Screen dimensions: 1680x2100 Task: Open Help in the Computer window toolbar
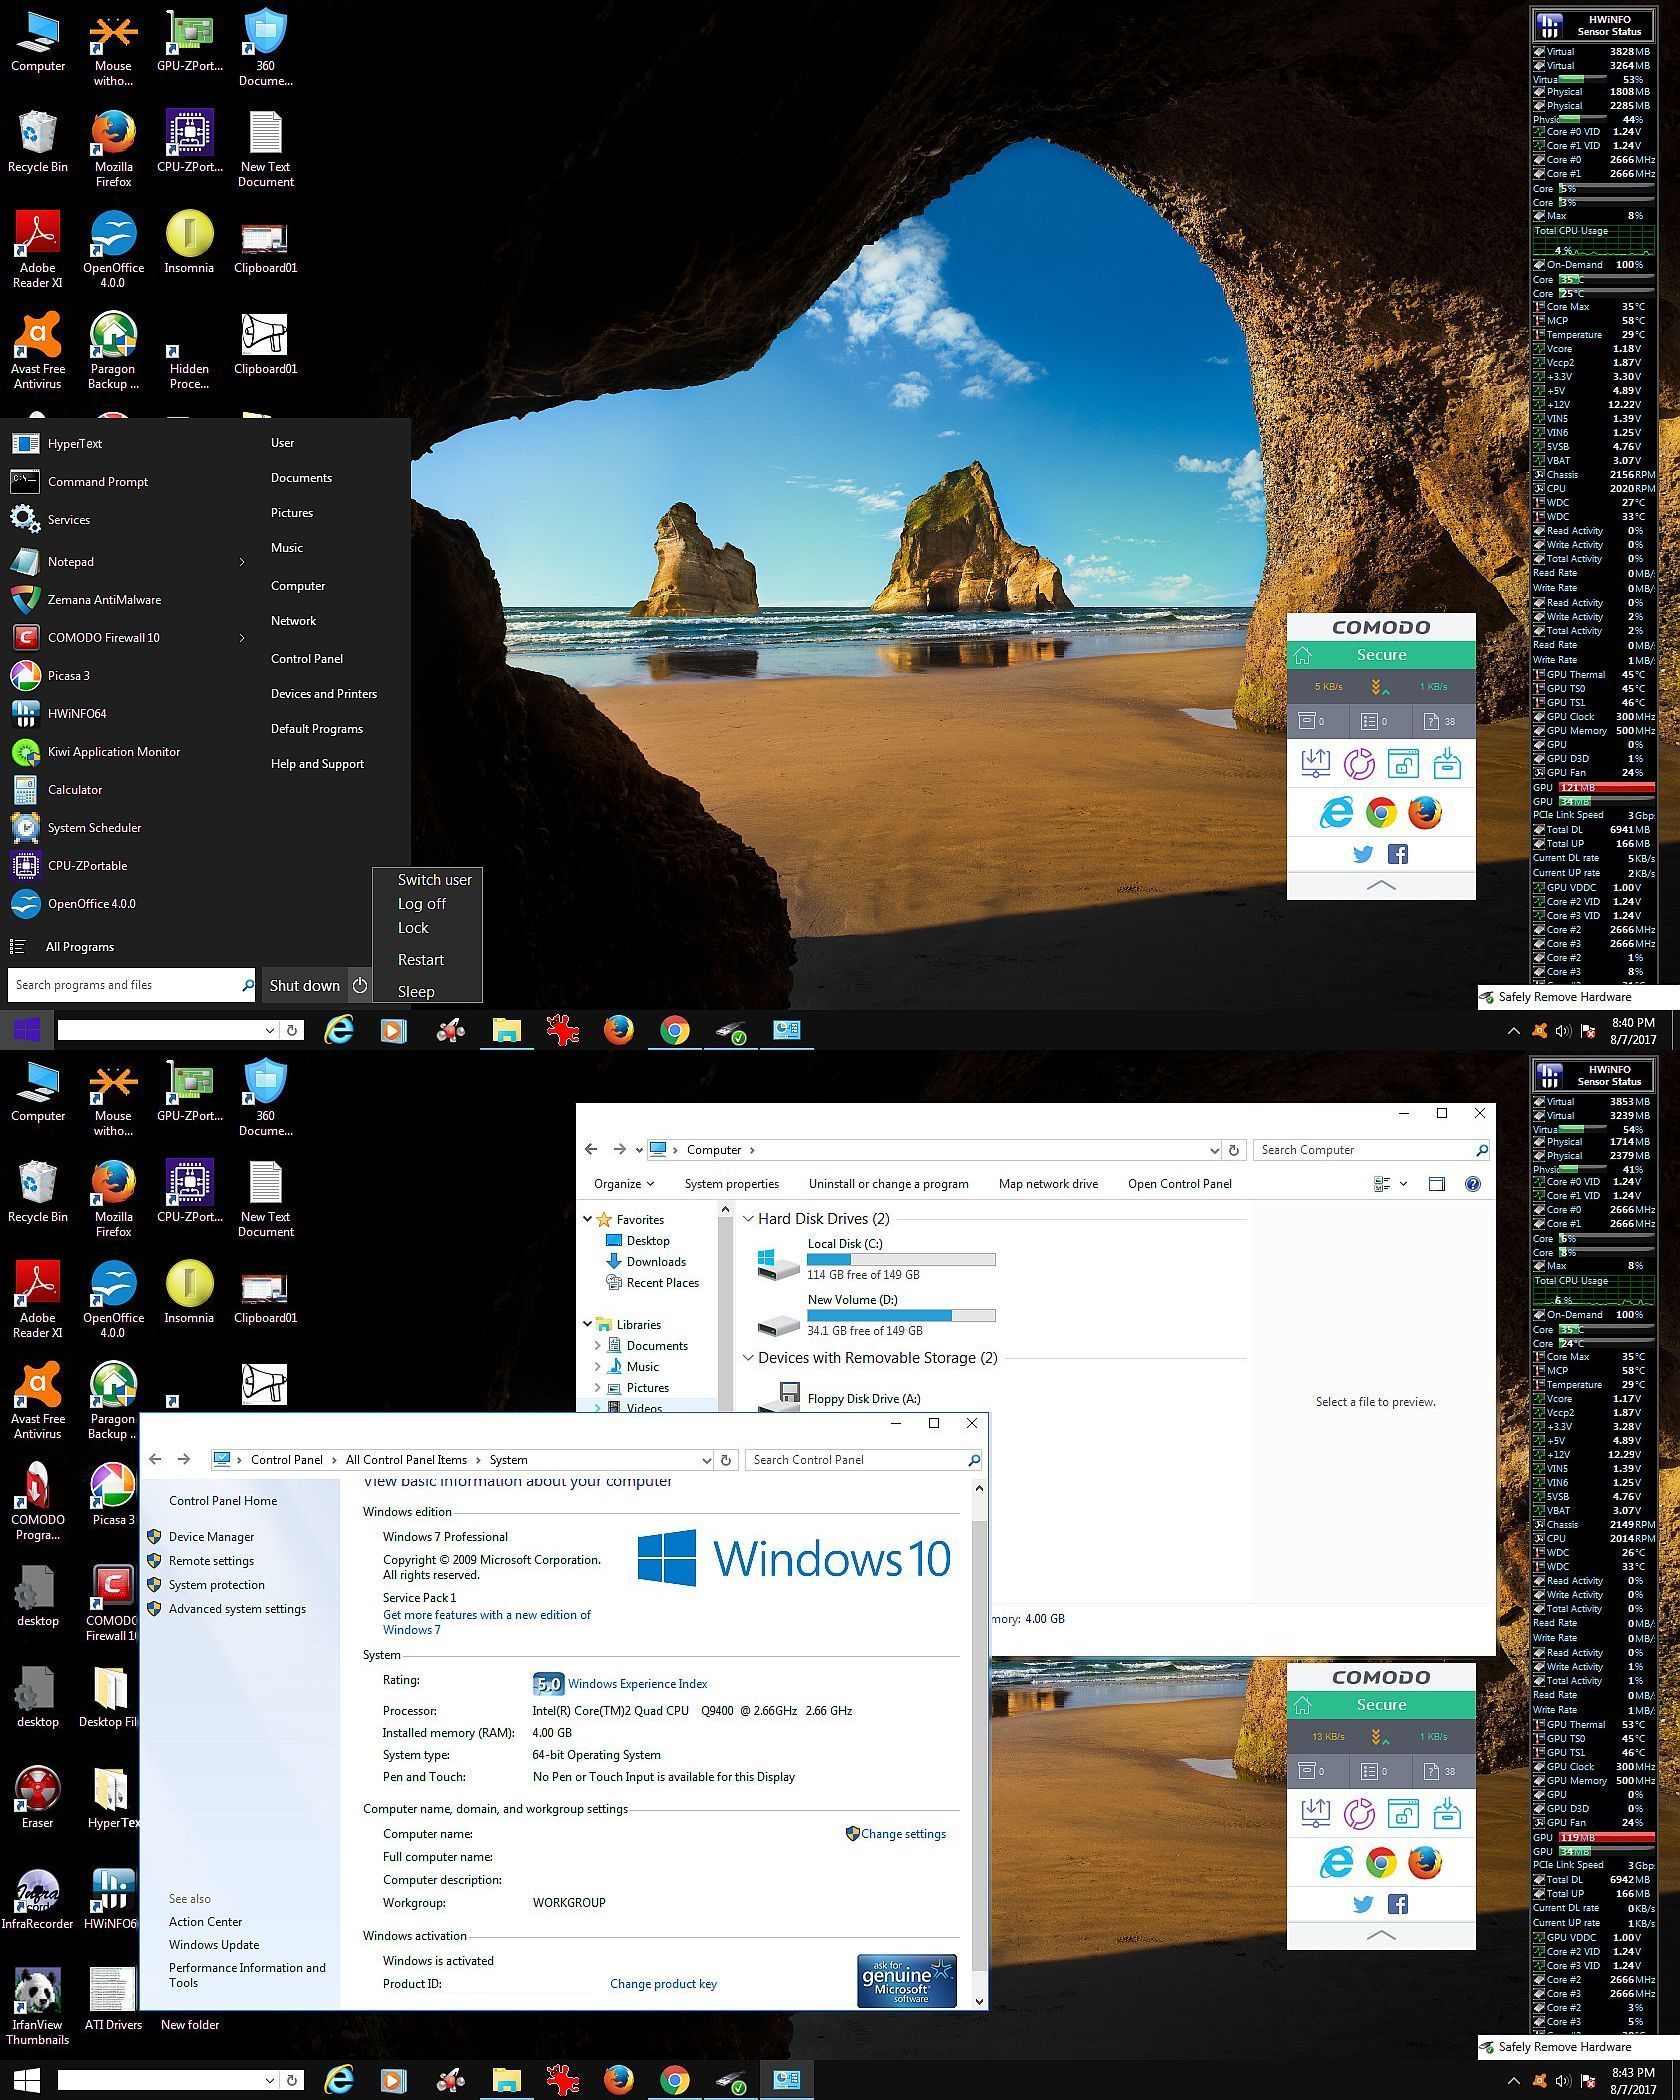coord(1472,1184)
